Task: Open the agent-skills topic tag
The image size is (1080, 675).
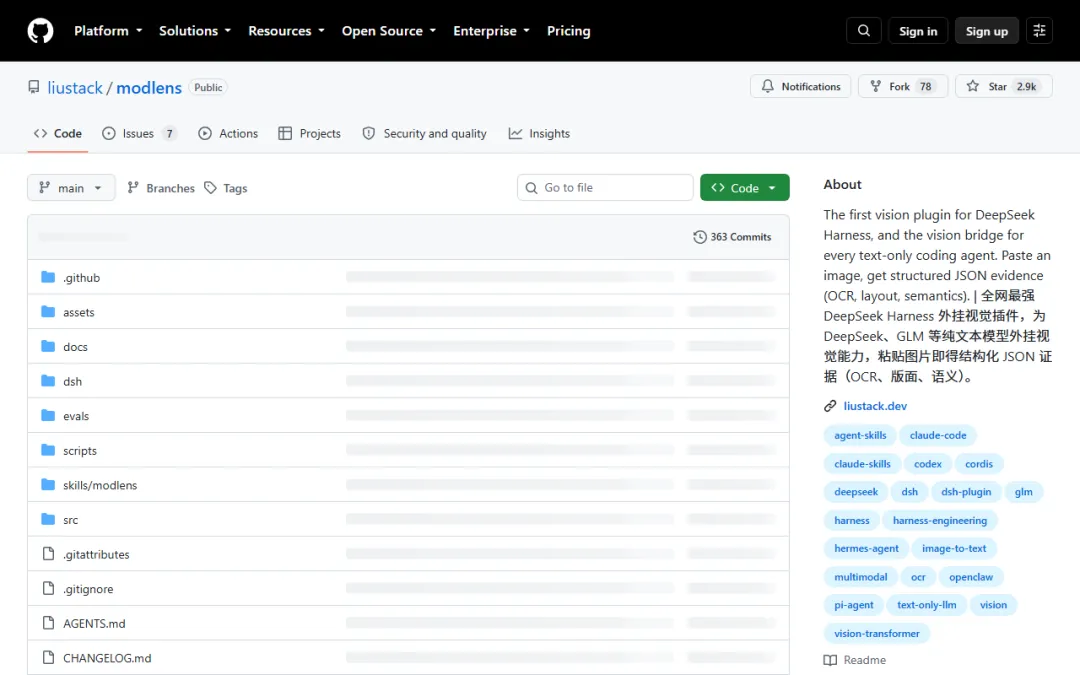Action: coord(860,435)
